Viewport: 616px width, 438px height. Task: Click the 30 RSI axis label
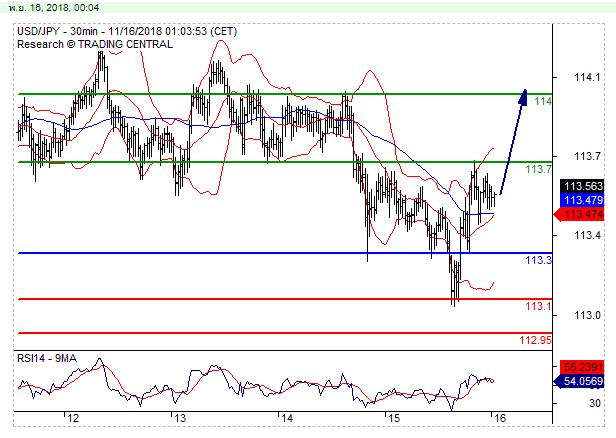tap(595, 403)
